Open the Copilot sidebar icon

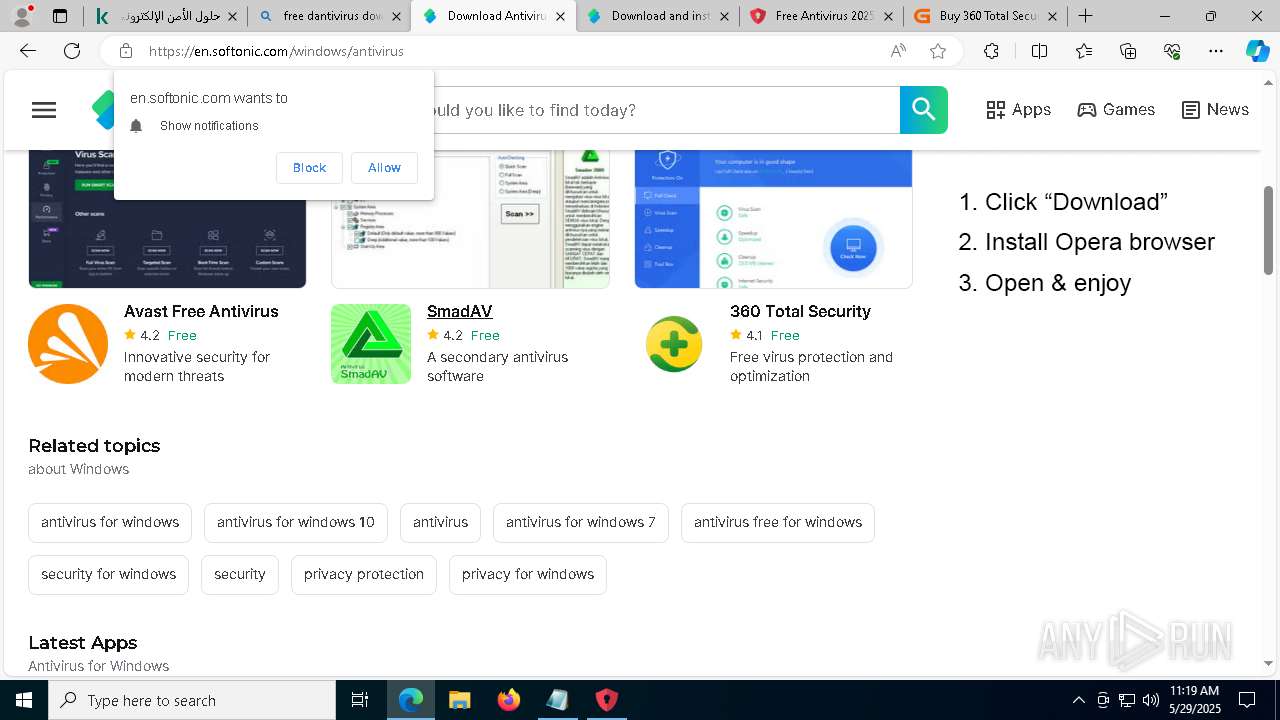[1257, 51]
